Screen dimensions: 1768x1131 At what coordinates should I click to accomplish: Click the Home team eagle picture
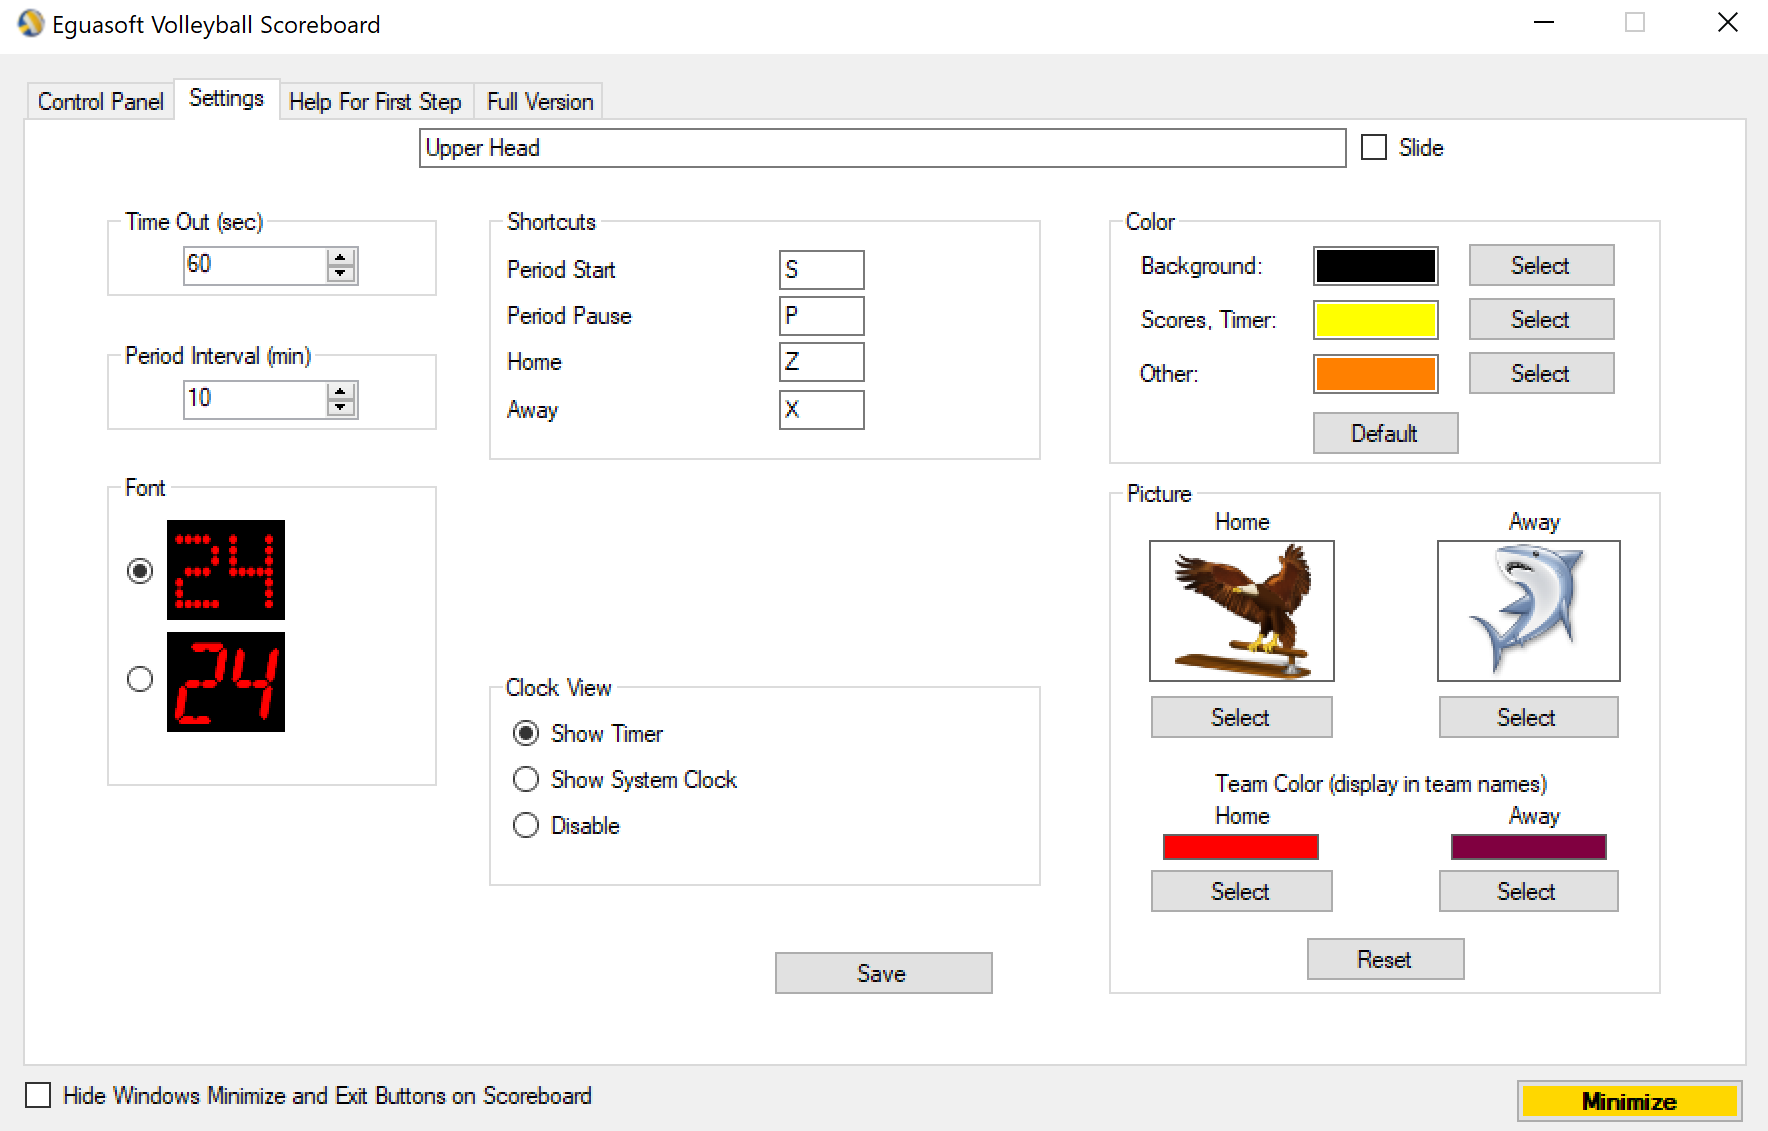(x=1241, y=611)
